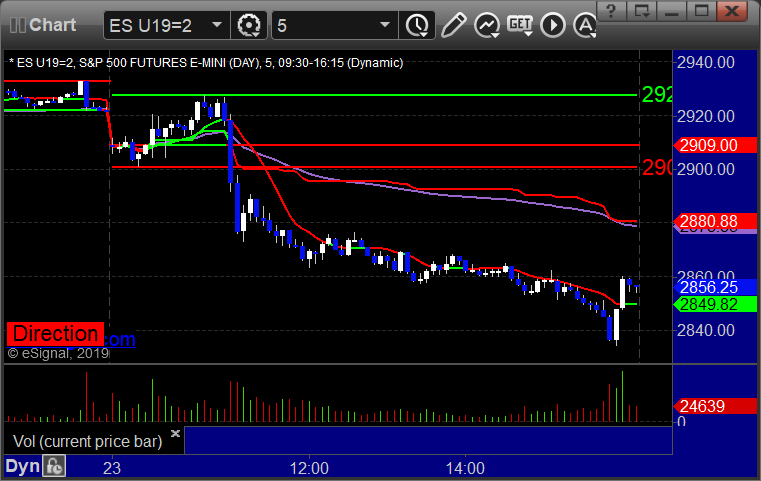The height and width of the screenshot is (481, 761).
Task: Close the Vol study pane with x
Action: pos(175,433)
